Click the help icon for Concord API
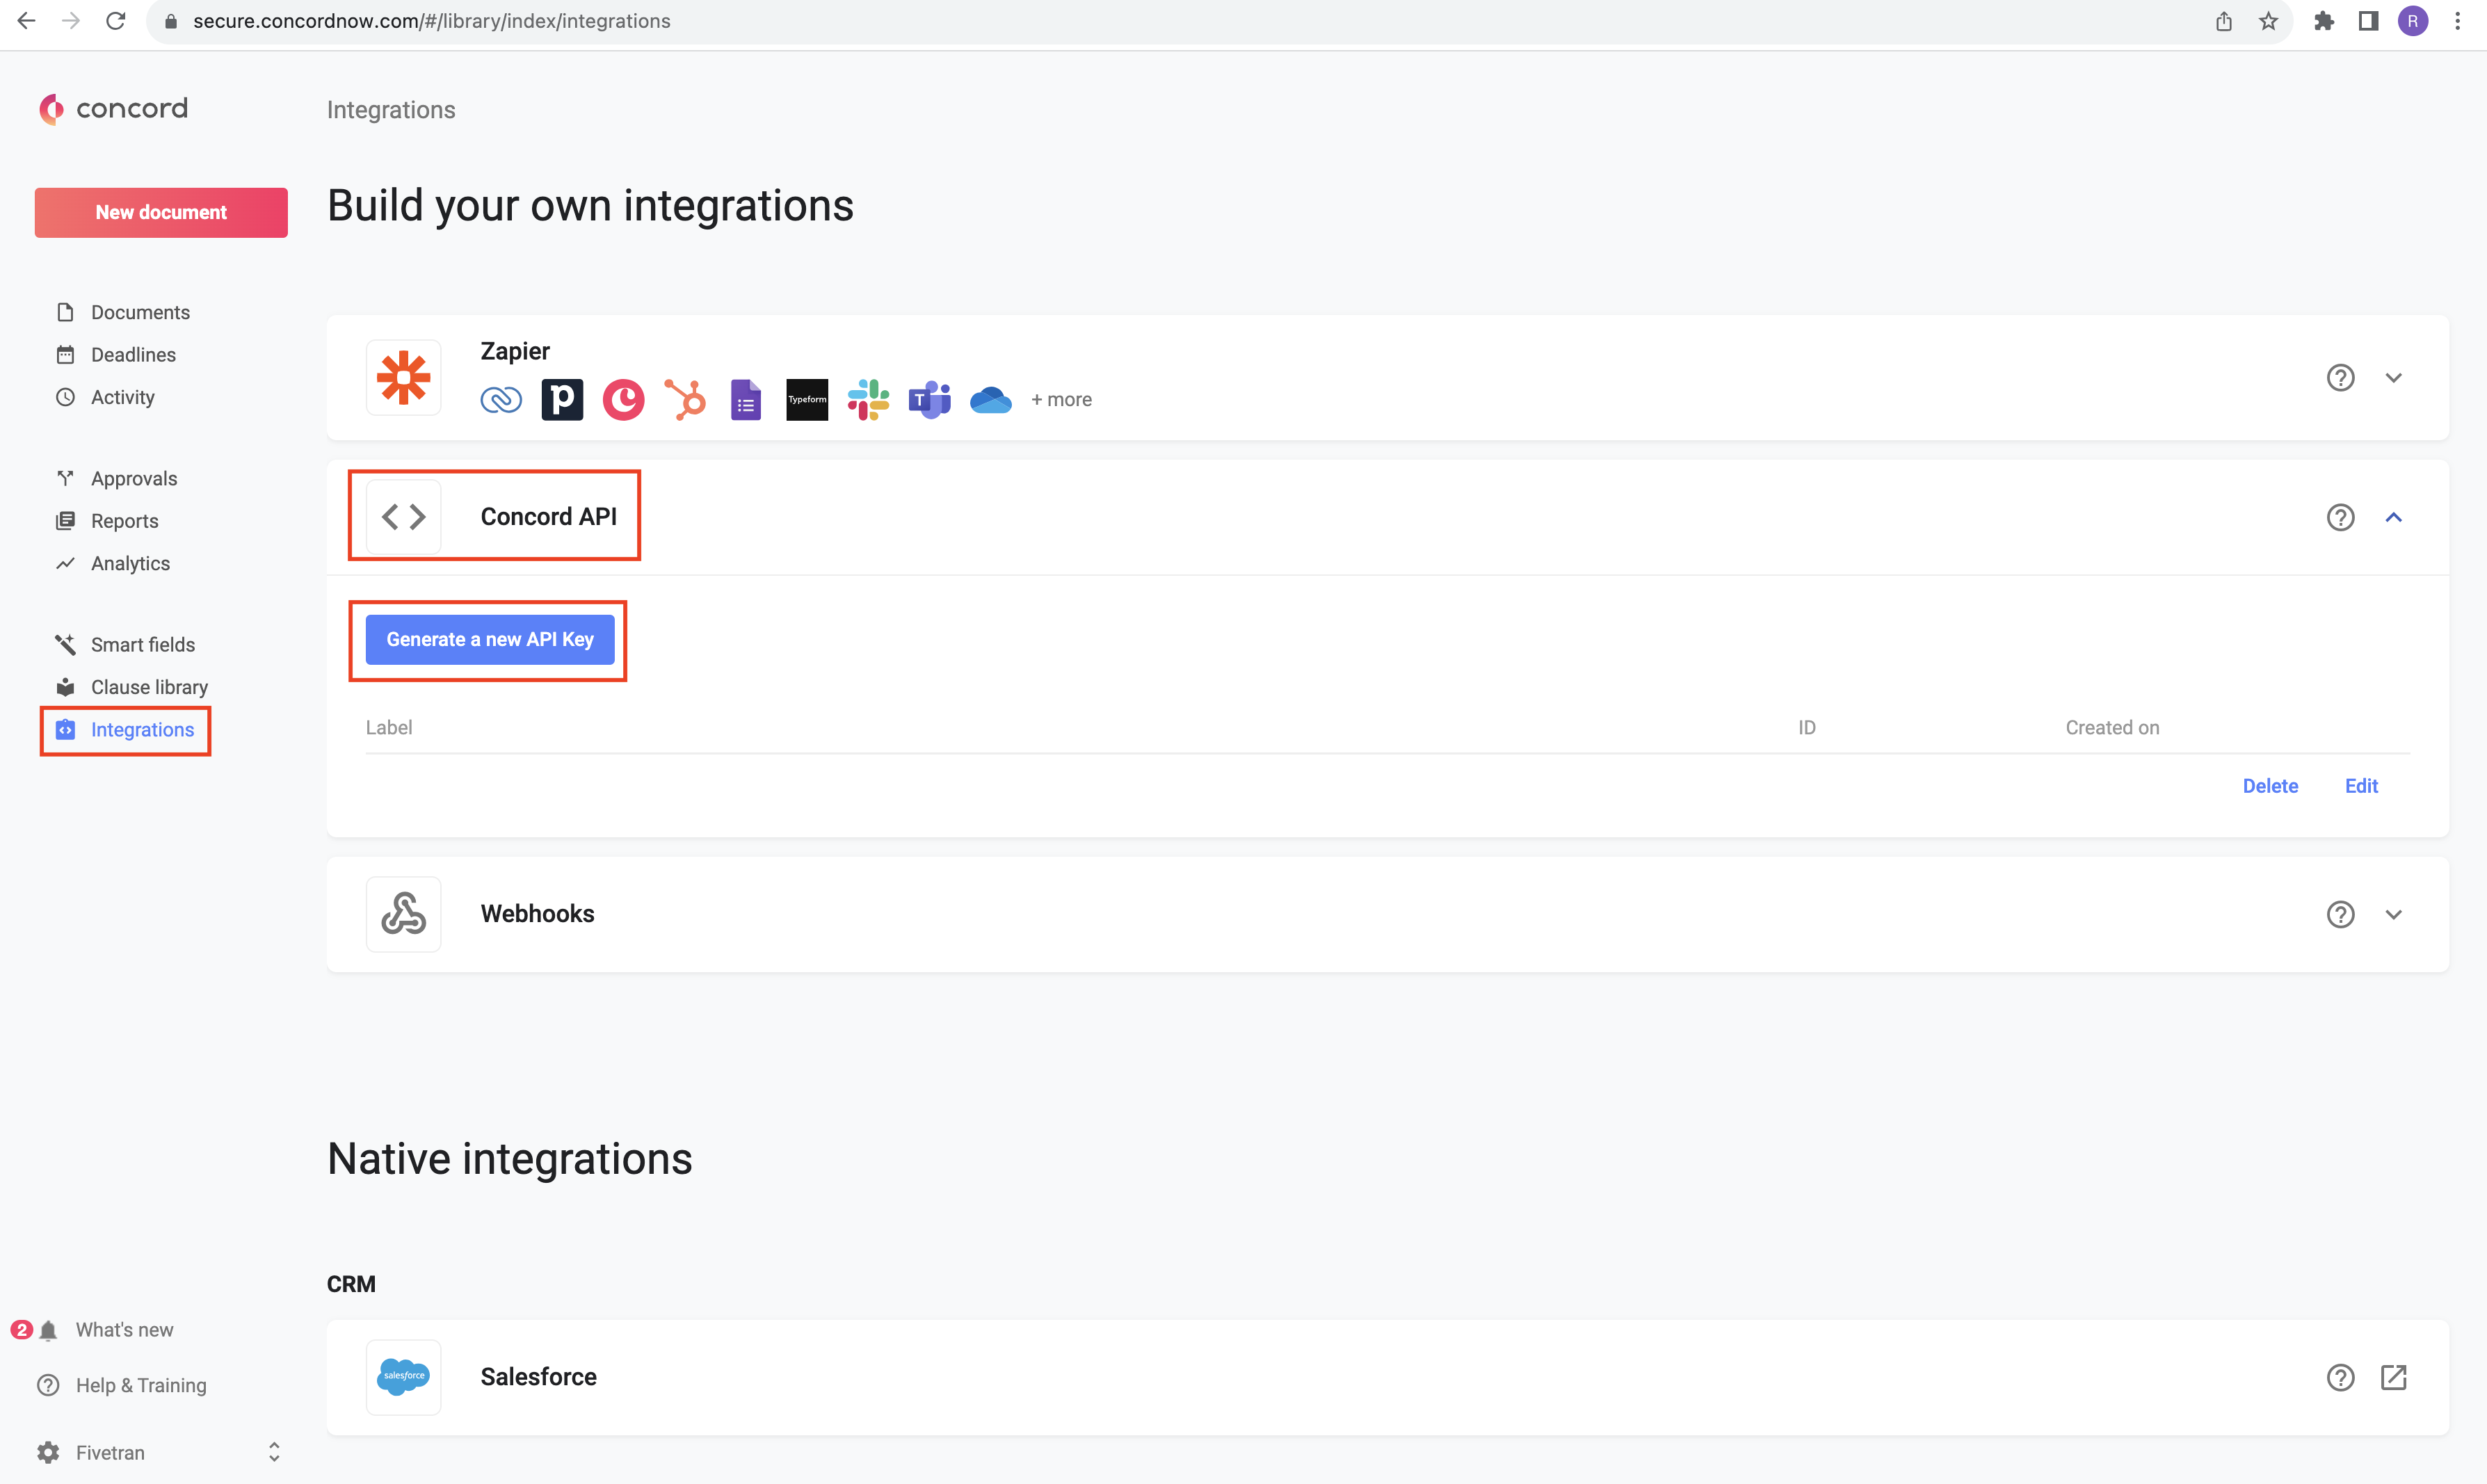This screenshot has height=1484, width=2487. click(x=2340, y=516)
